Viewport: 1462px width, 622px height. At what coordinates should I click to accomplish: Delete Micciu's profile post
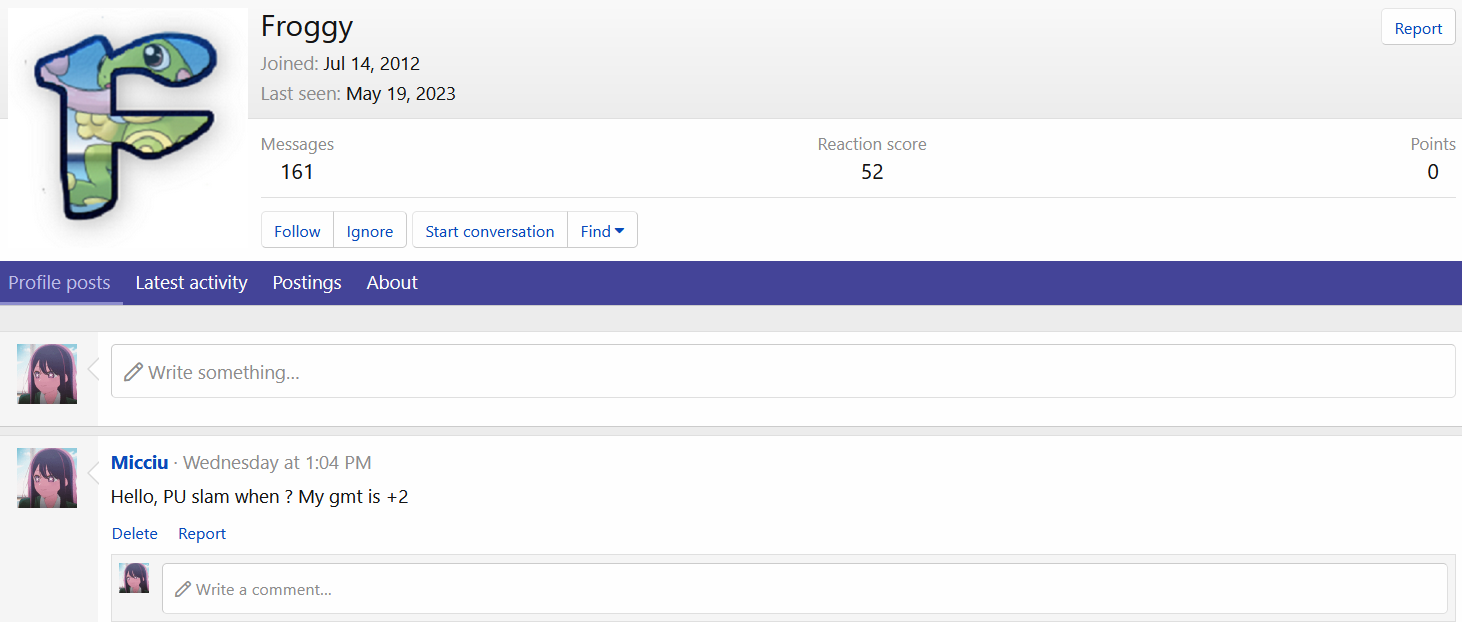coord(135,534)
